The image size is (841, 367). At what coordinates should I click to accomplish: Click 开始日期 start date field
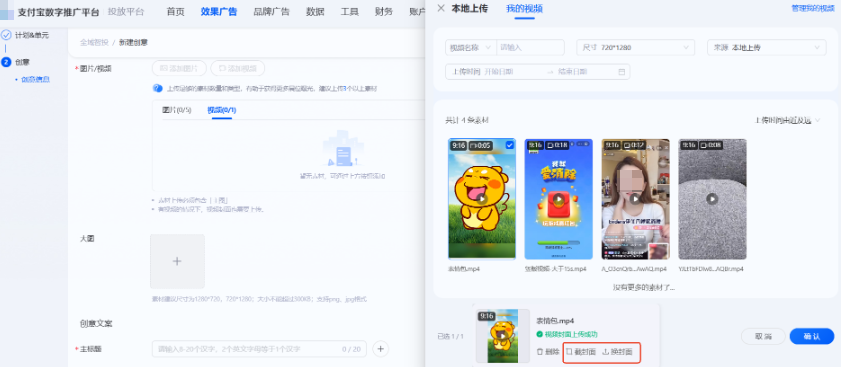click(x=499, y=71)
